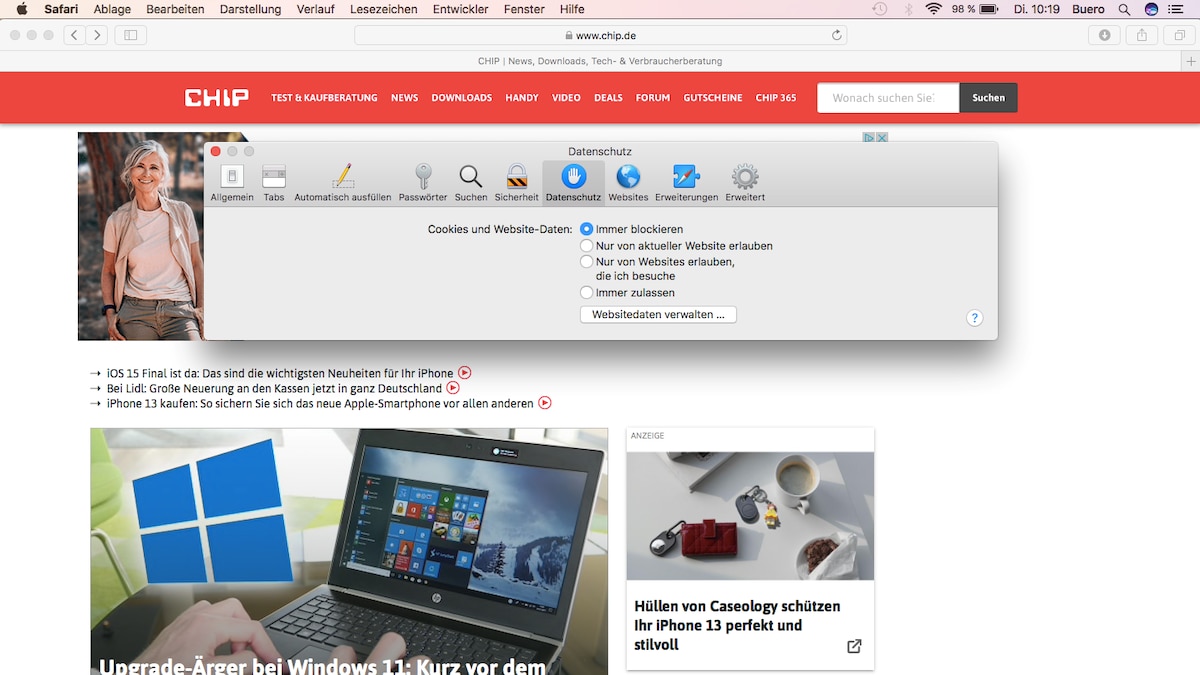Open external link icon on Caseology ad
This screenshot has width=1200, height=675.
854,646
